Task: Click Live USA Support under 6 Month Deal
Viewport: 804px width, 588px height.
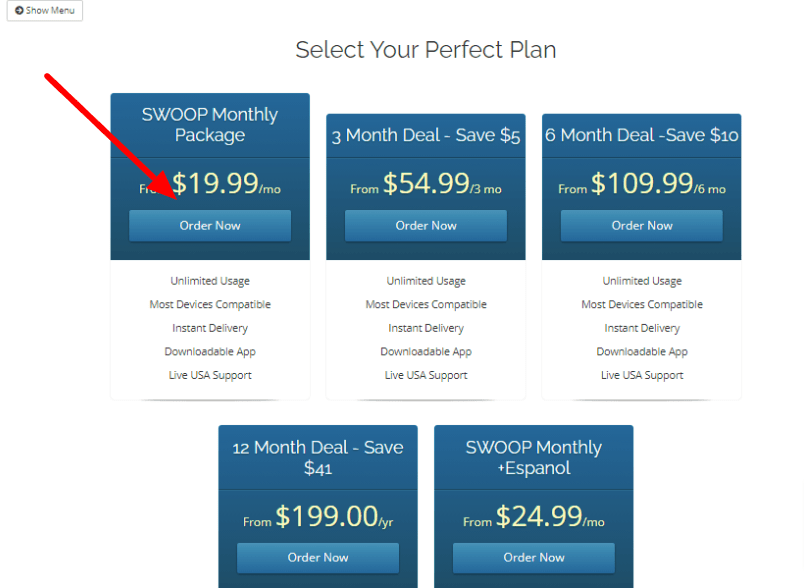Action: [x=642, y=375]
